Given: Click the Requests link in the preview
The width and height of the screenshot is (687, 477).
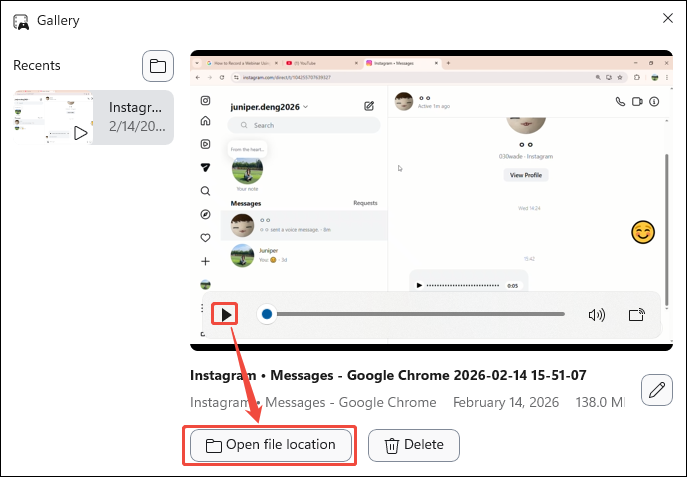Looking at the screenshot, I should [365, 203].
